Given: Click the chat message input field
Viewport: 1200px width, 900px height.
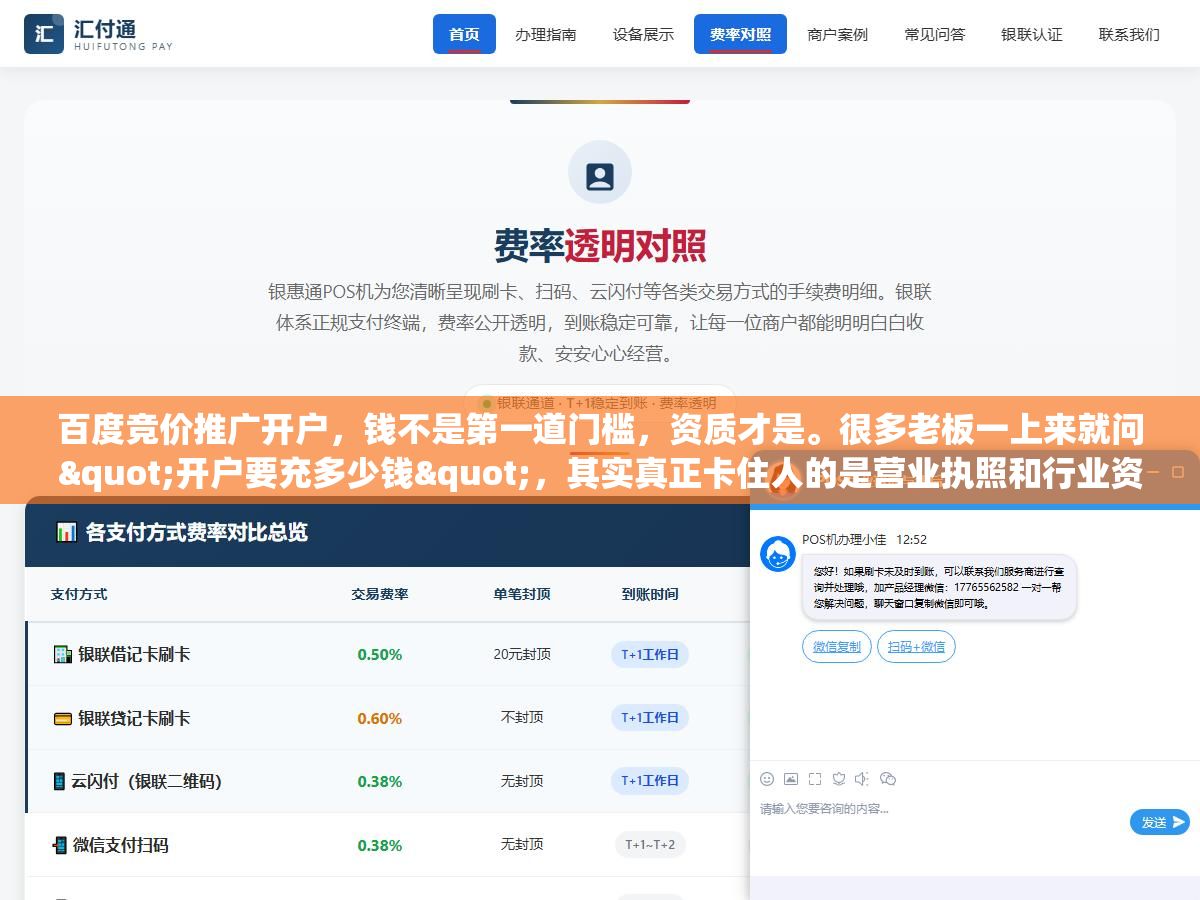Looking at the screenshot, I should coord(940,822).
